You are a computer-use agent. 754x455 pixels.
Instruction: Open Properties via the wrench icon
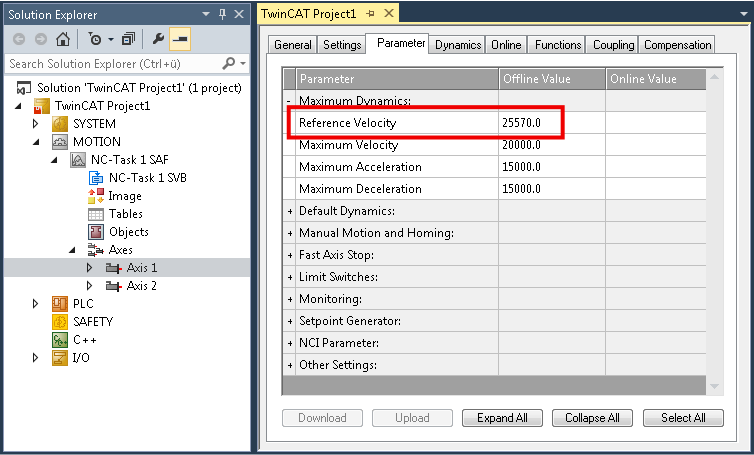coord(158,39)
